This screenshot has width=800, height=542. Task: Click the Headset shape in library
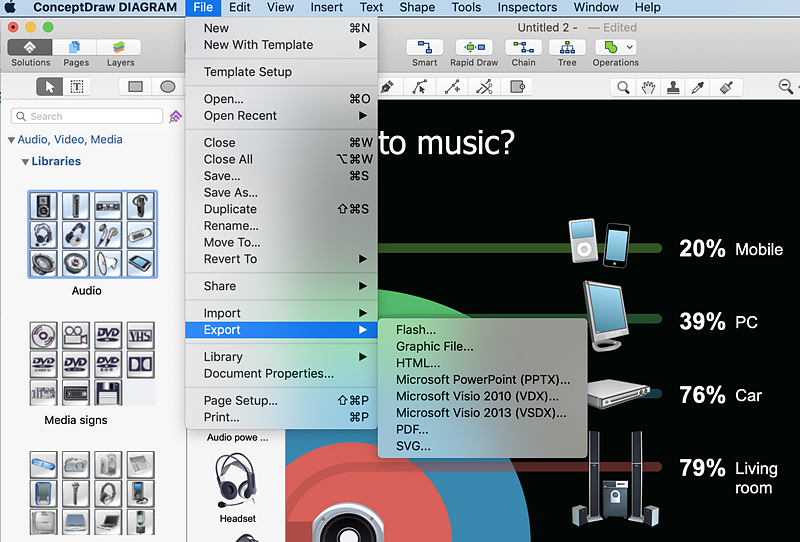(236, 481)
